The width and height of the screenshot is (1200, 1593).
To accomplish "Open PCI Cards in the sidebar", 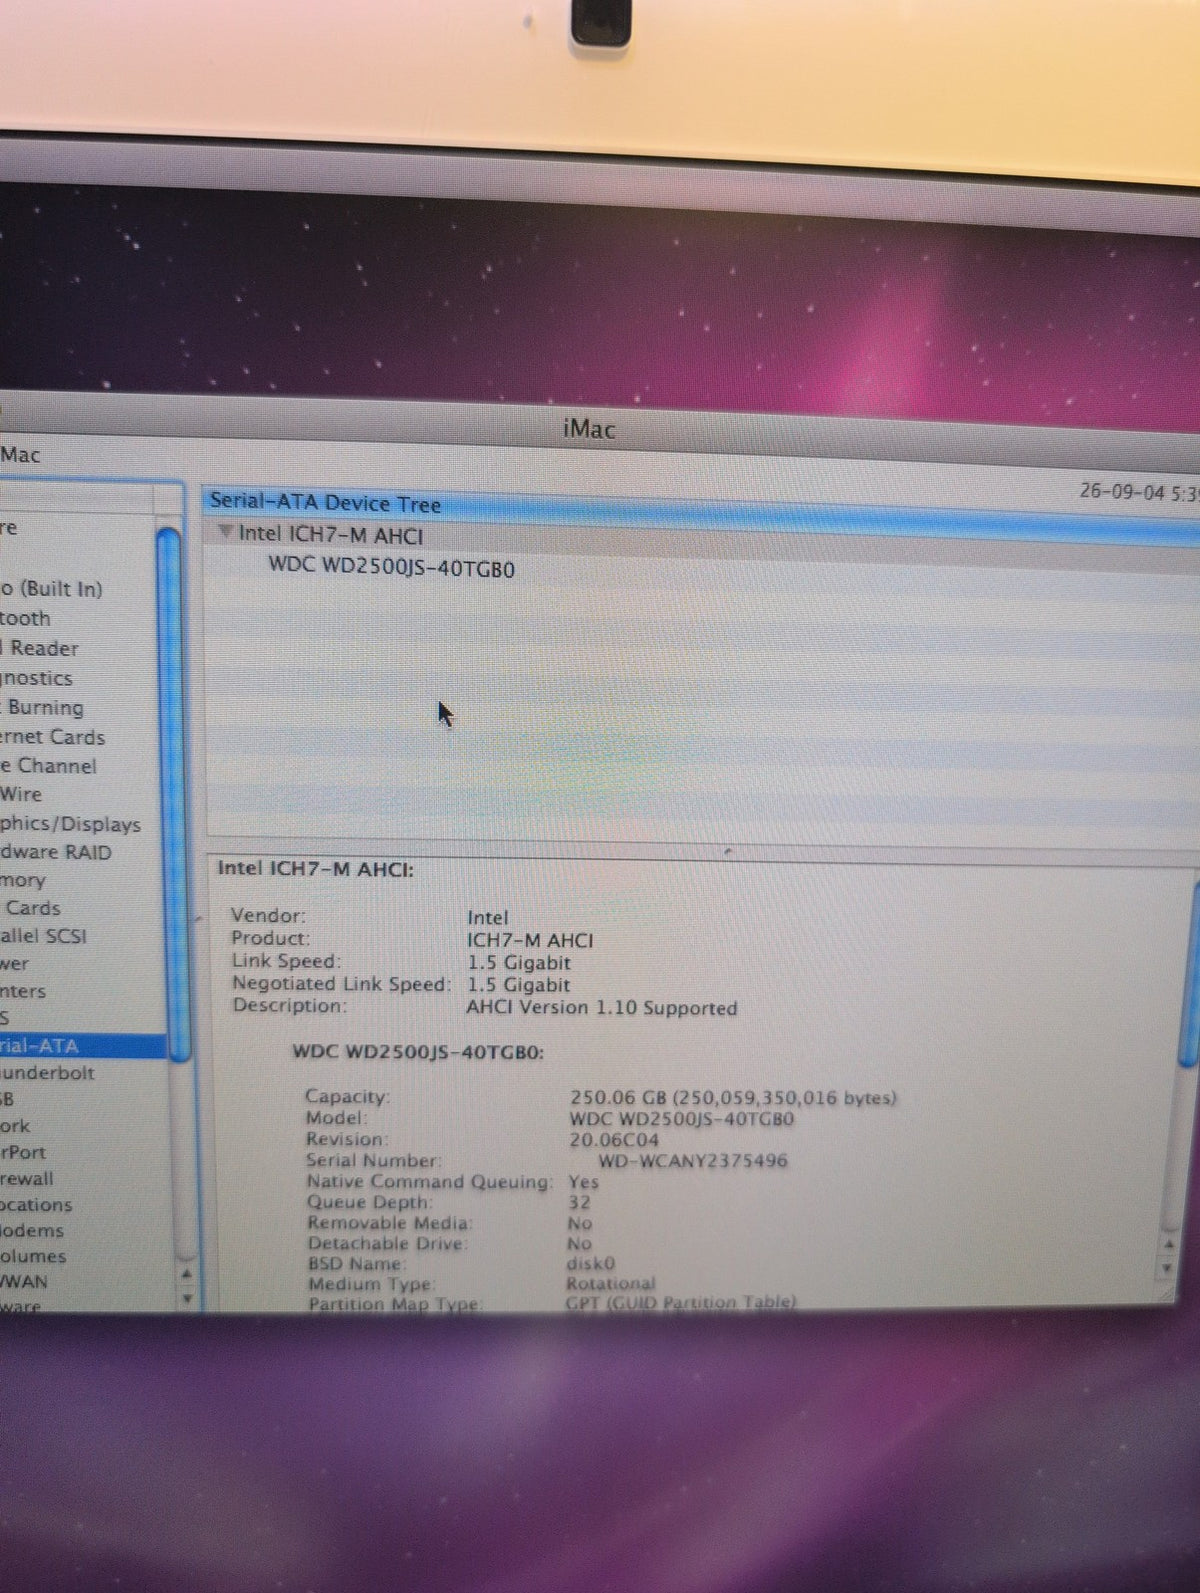I will (x=31, y=908).
